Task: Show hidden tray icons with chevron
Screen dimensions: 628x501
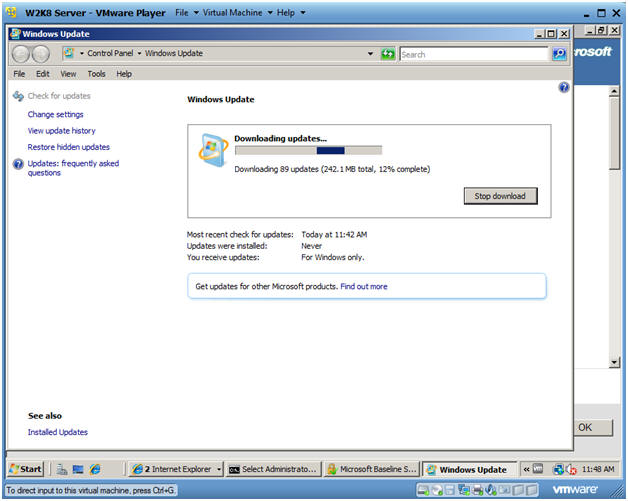Action: click(x=526, y=469)
